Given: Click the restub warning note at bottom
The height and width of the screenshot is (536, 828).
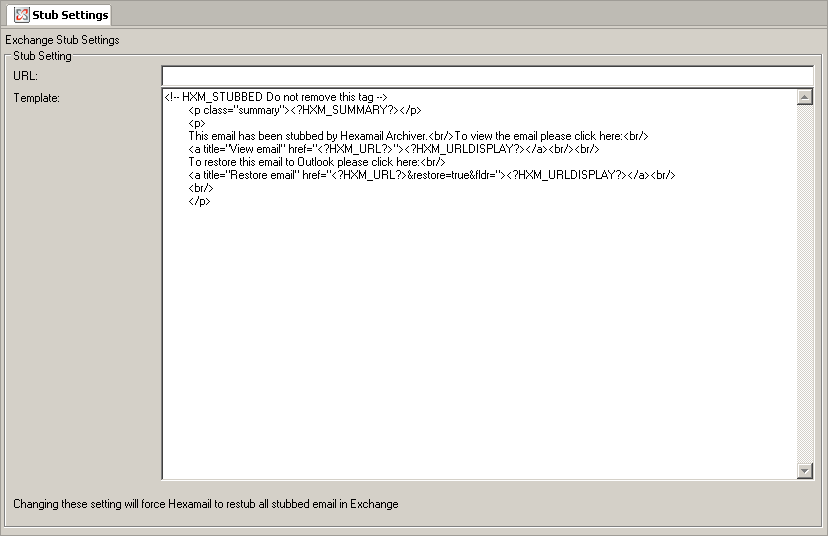Looking at the screenshot, I should click(205, 504).
